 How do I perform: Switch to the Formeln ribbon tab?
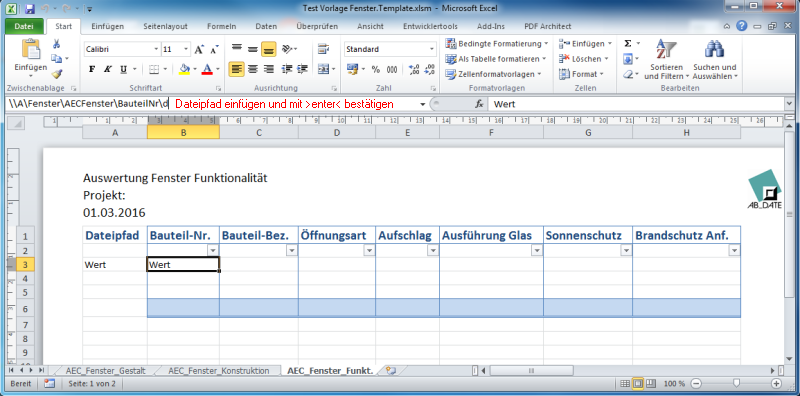(221, 27)
